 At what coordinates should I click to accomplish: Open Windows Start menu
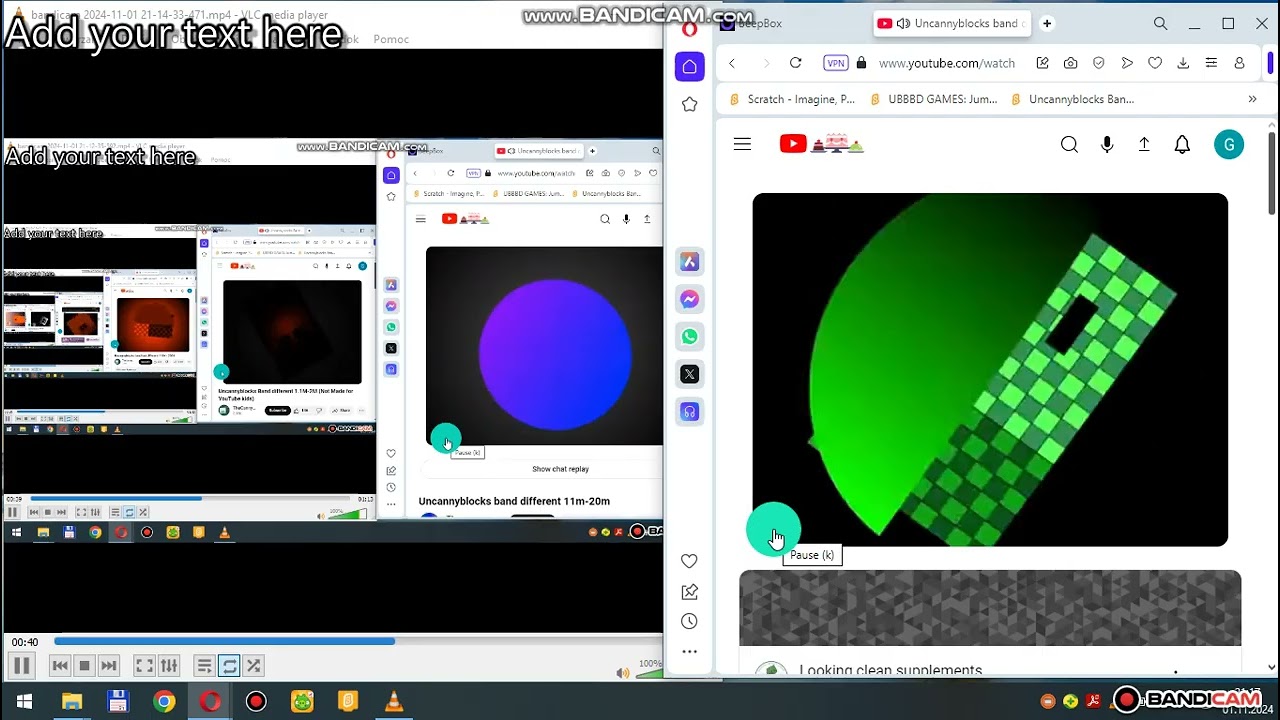click(24, 701)
